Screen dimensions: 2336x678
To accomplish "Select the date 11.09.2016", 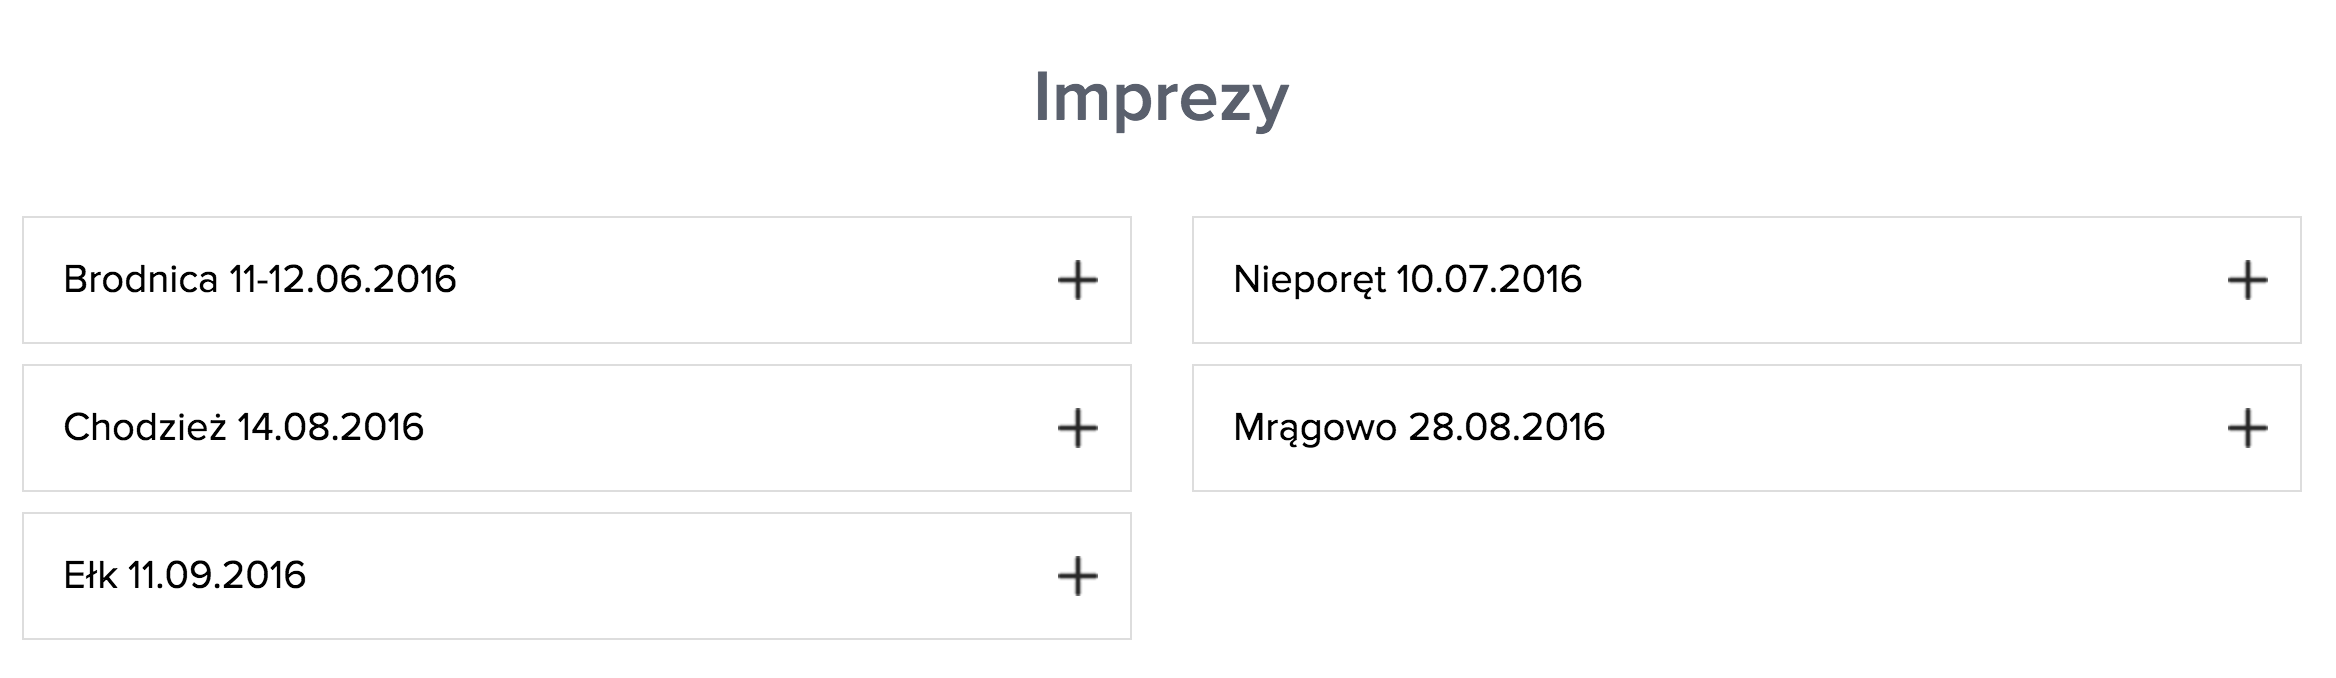I will click(217, 576).
